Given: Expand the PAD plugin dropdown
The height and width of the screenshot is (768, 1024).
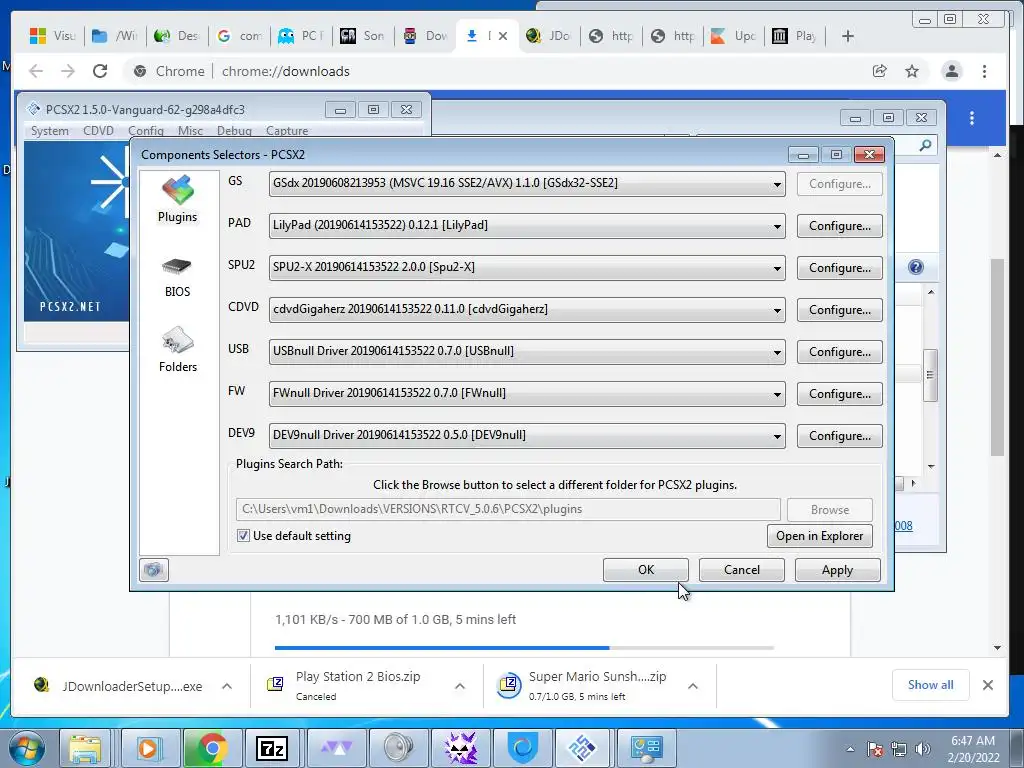Looking at the screenshot, I should tap(776, 226).
